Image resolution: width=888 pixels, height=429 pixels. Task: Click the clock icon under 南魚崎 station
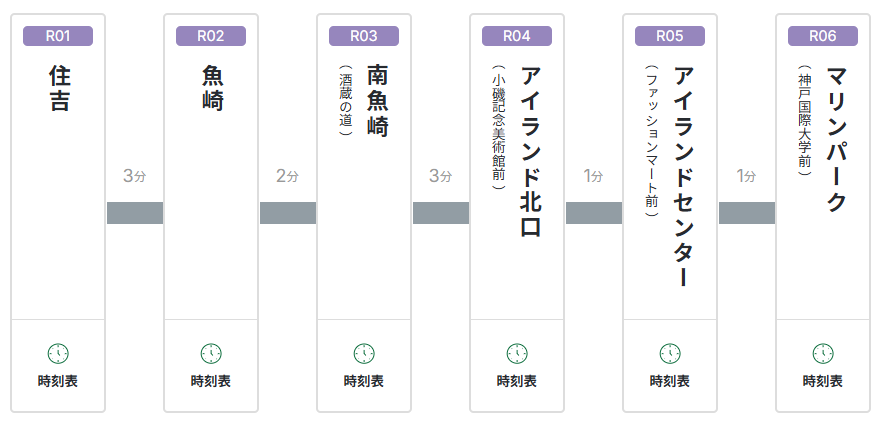point(364,353)
